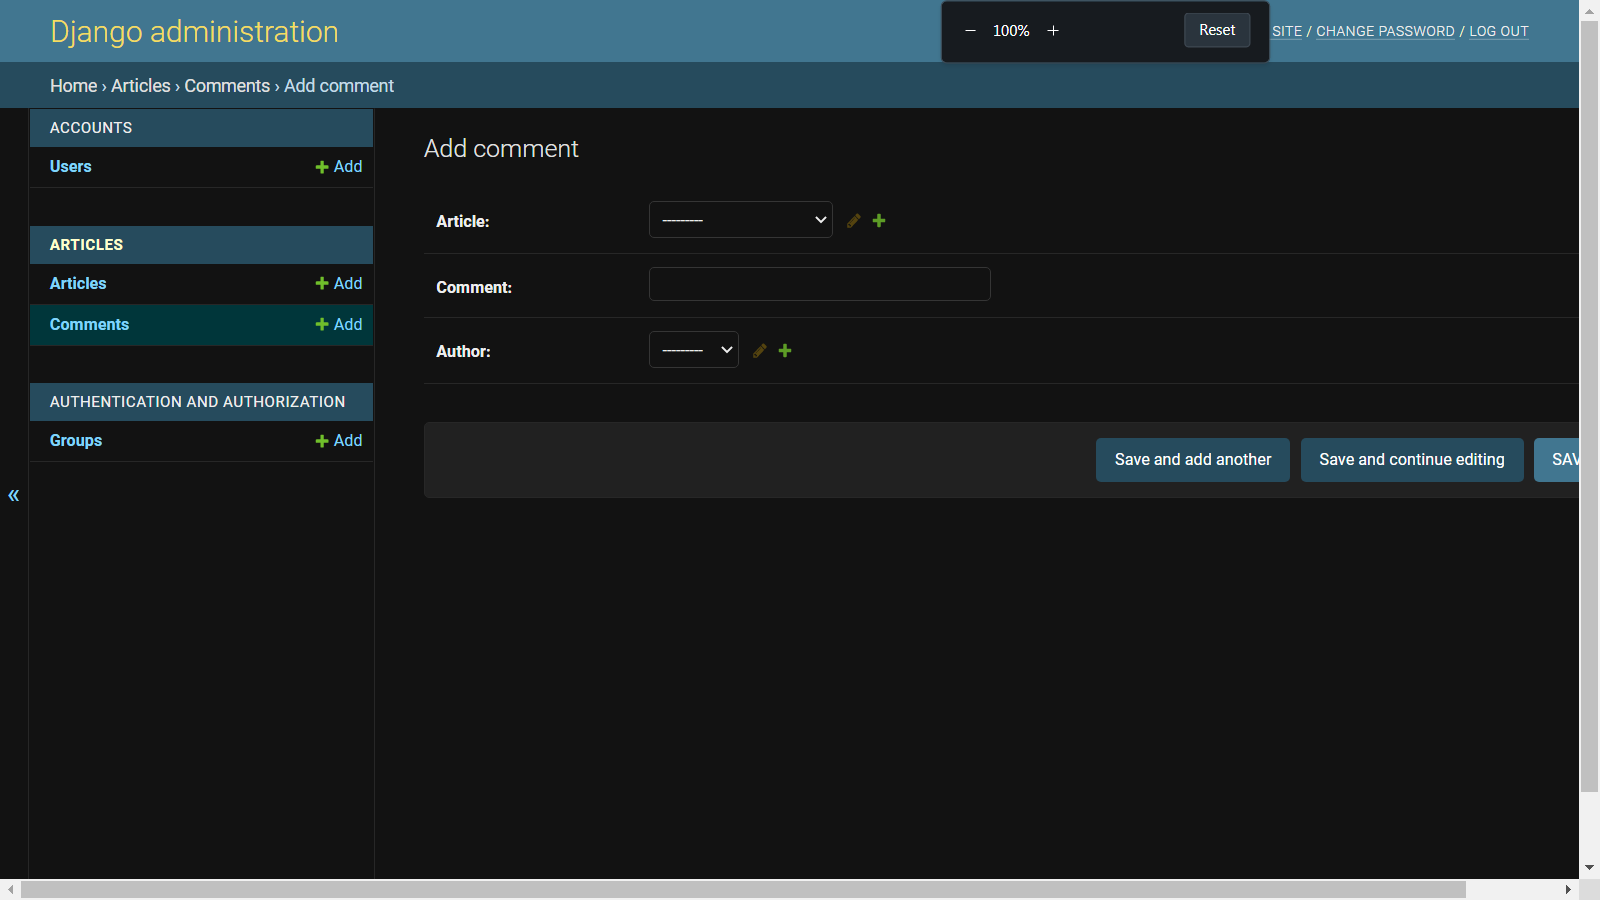Image resolution: width=1600 pixels, height=900 pixels.
Task: Click the green plus icon next to Author
Action: pyautogui.click(x=785, y=351)
